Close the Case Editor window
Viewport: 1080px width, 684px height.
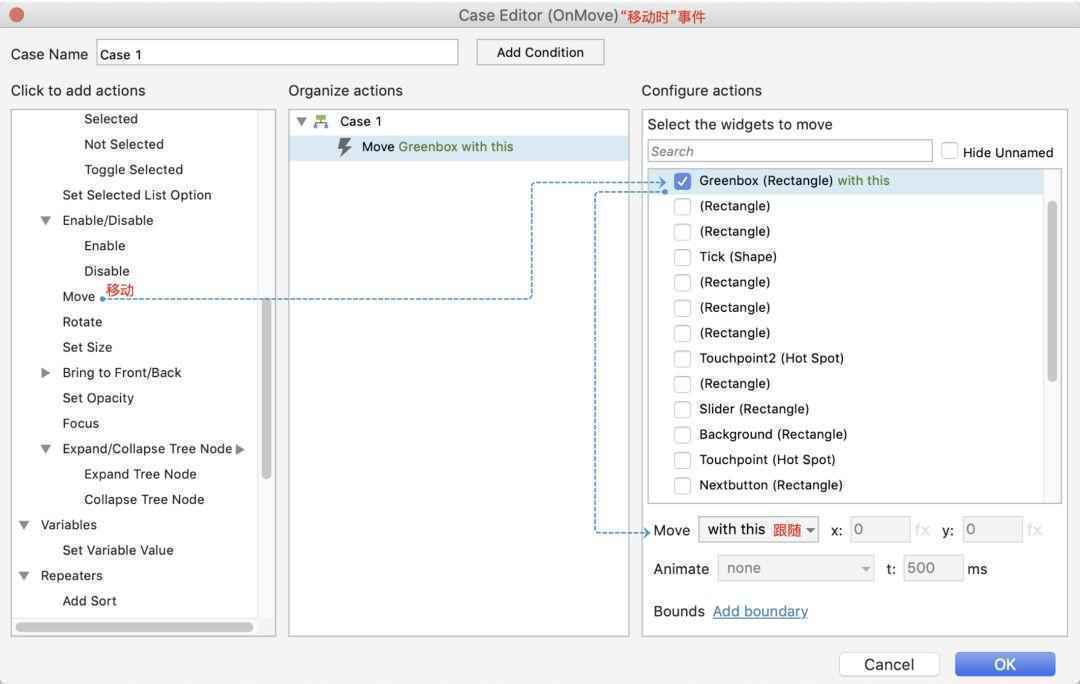[x=17, y=14]
